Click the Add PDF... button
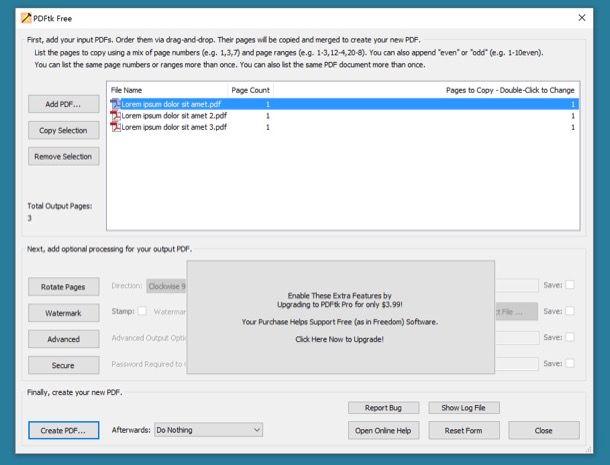Image resolution: width=610 pixels, height=465 pixels. pos(63,104)
